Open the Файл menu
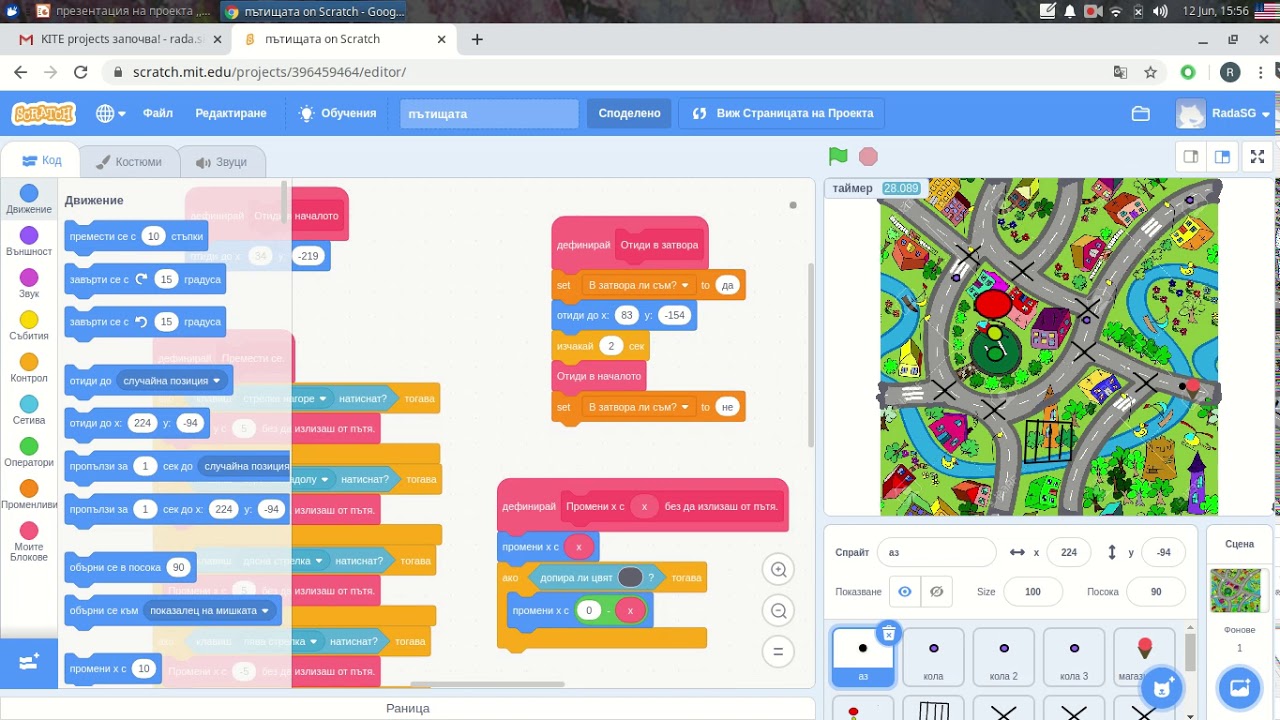This screenshot has width=1280, height=720. [158, 113]
